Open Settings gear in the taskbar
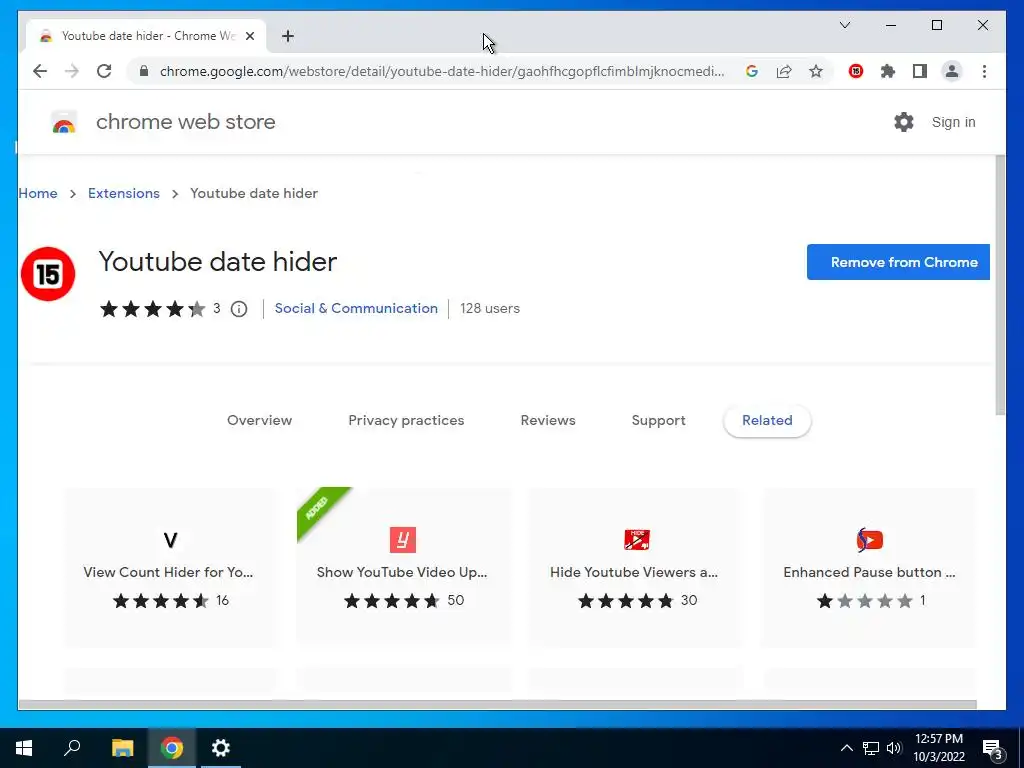 click(221, 748)
